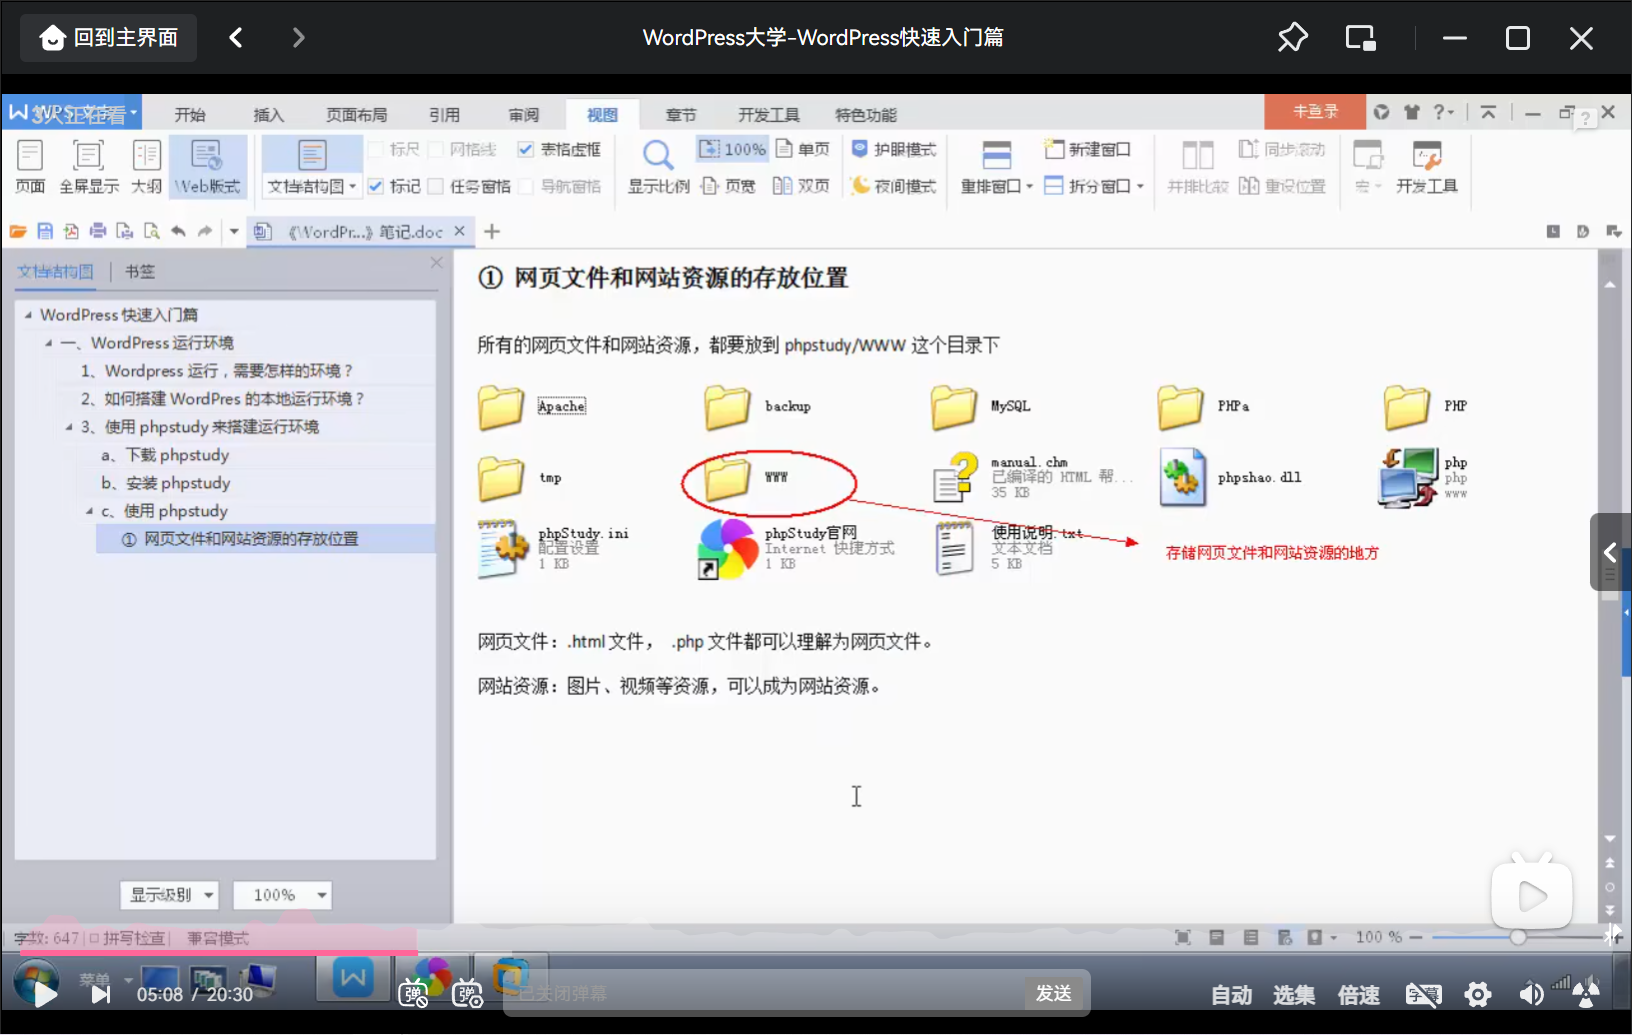This screenshot has height=1035, width=1632.
Task: Click the 开发工具 icon in ribbon
Action: click(x=1427, y=166)
